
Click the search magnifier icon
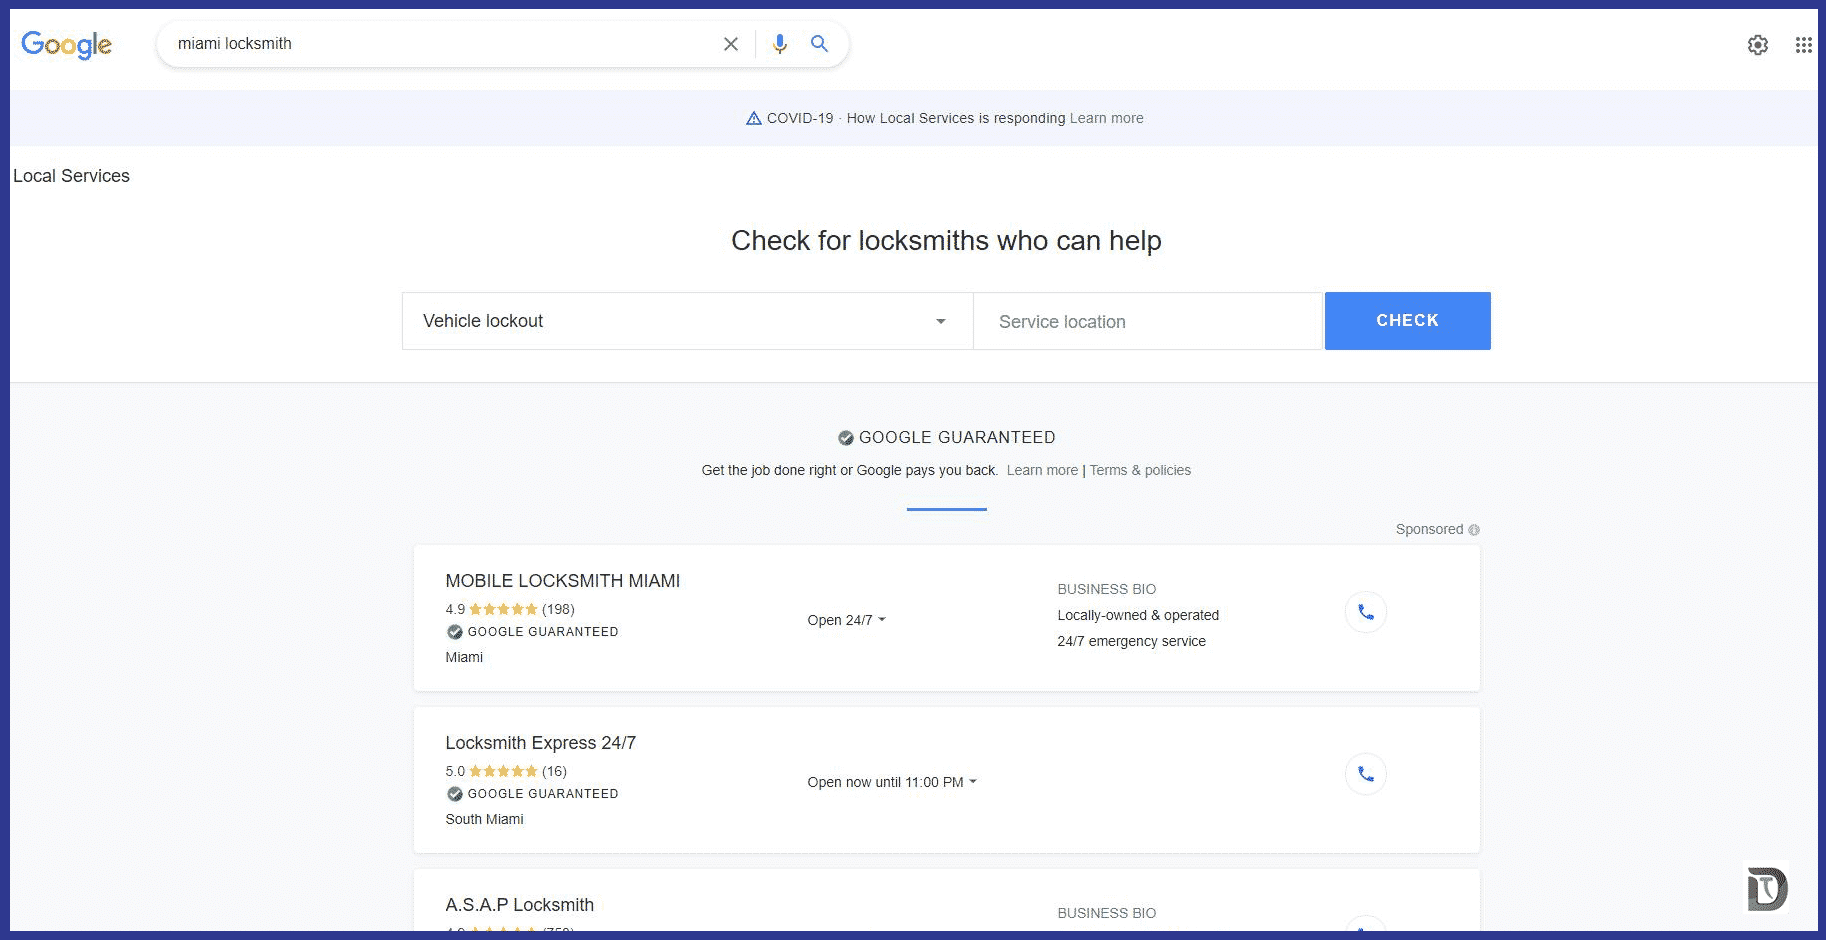(x=819, y=44)
